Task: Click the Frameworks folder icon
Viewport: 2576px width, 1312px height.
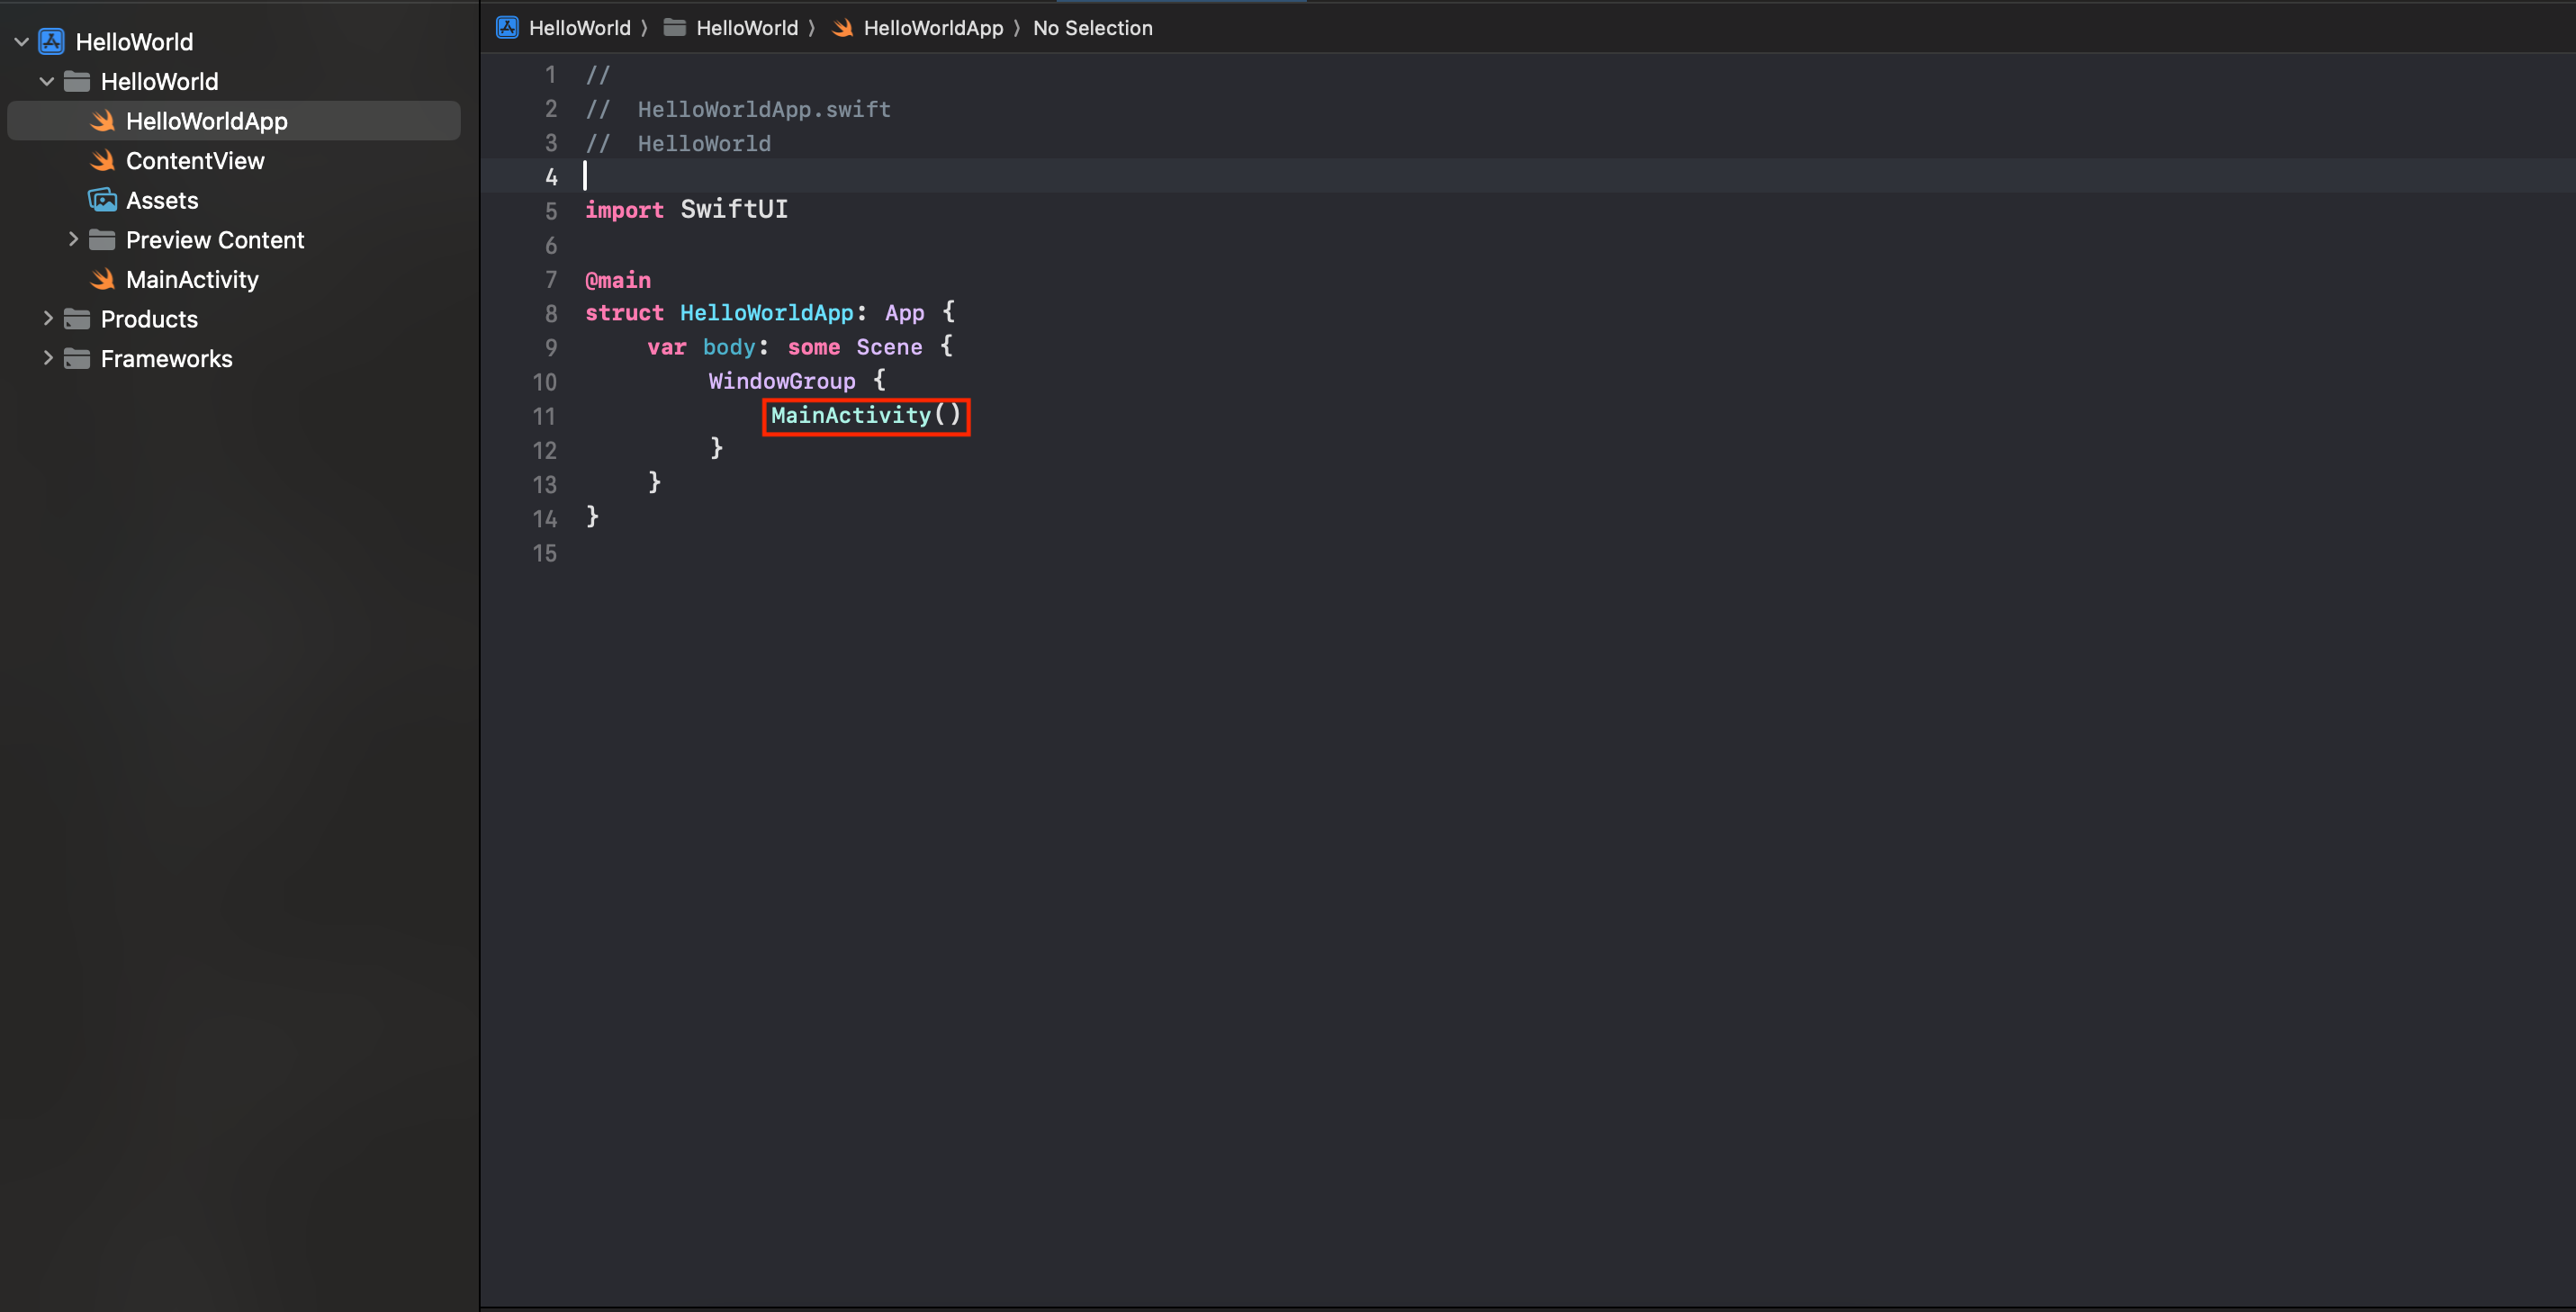Action: 77,359
